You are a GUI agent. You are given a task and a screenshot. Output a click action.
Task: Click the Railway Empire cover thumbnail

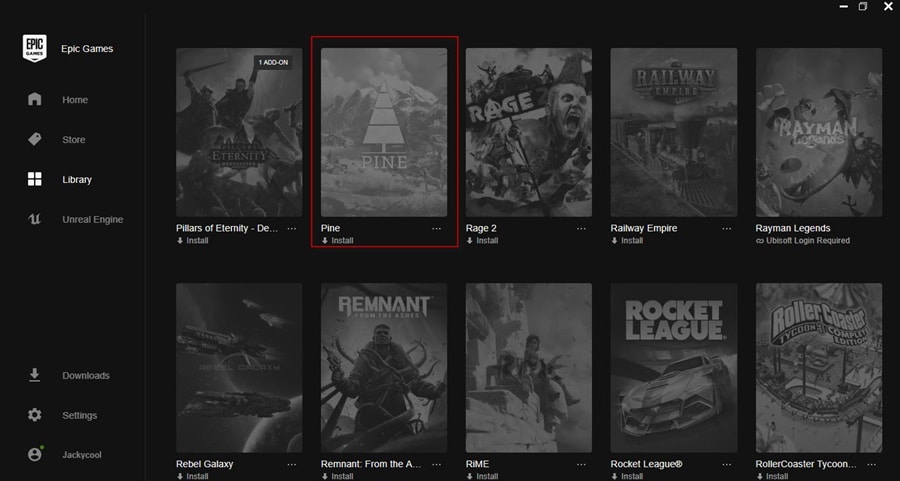point(674,132)
